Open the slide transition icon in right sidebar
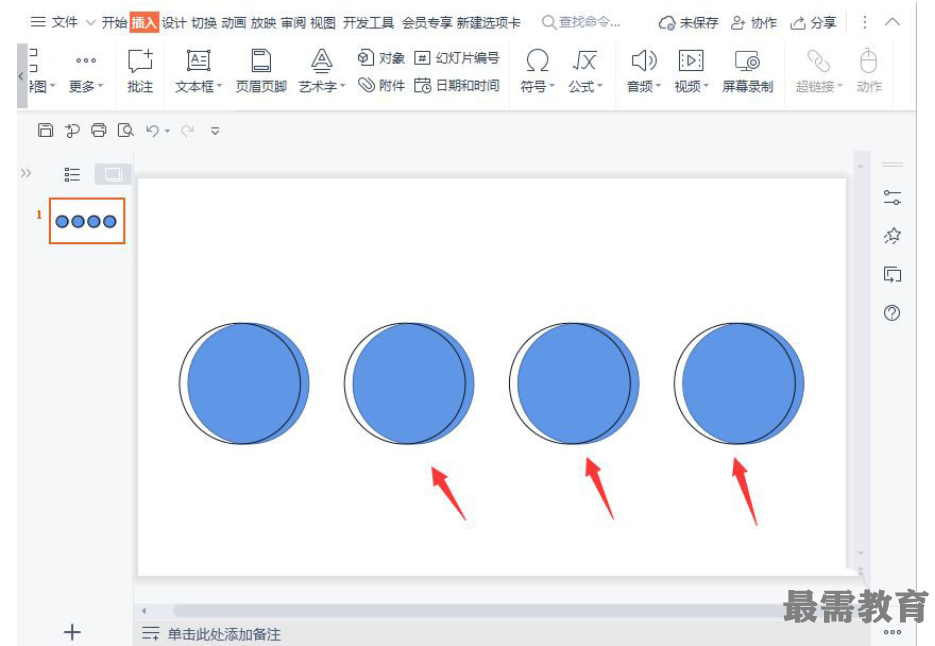 click(x=892, y=274)
